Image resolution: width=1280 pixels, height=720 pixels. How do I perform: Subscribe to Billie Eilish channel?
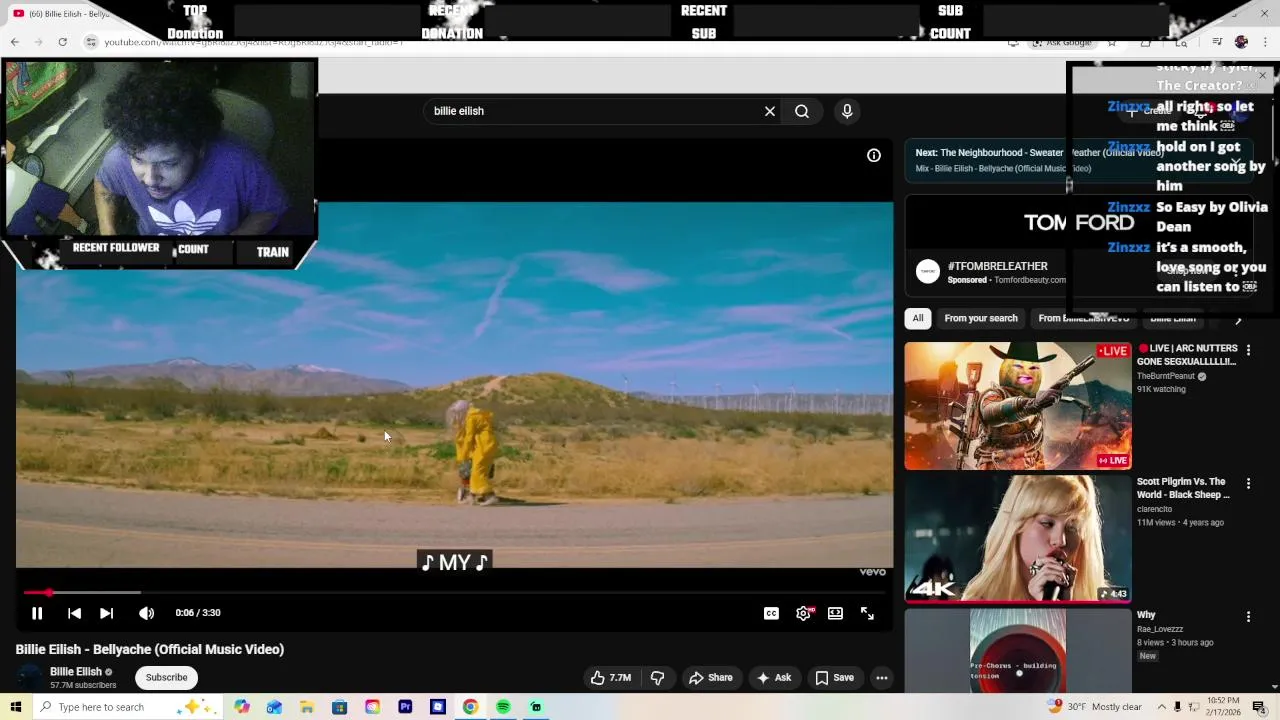pyautogui.click(x=166, y=678)
